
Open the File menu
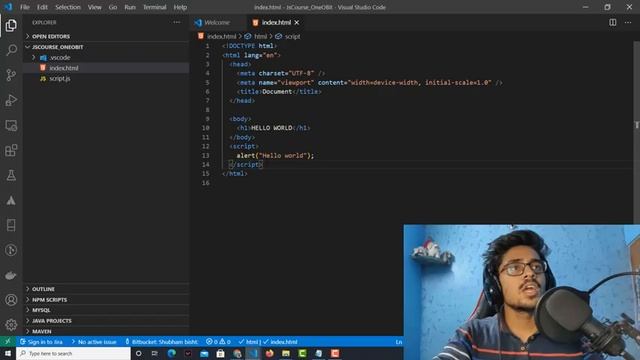(25, 7)
